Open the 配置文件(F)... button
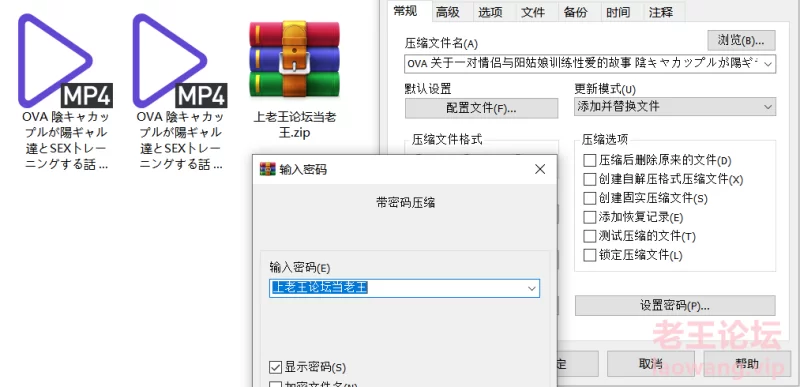Screen dimensions: 800x387 (482, 108)
